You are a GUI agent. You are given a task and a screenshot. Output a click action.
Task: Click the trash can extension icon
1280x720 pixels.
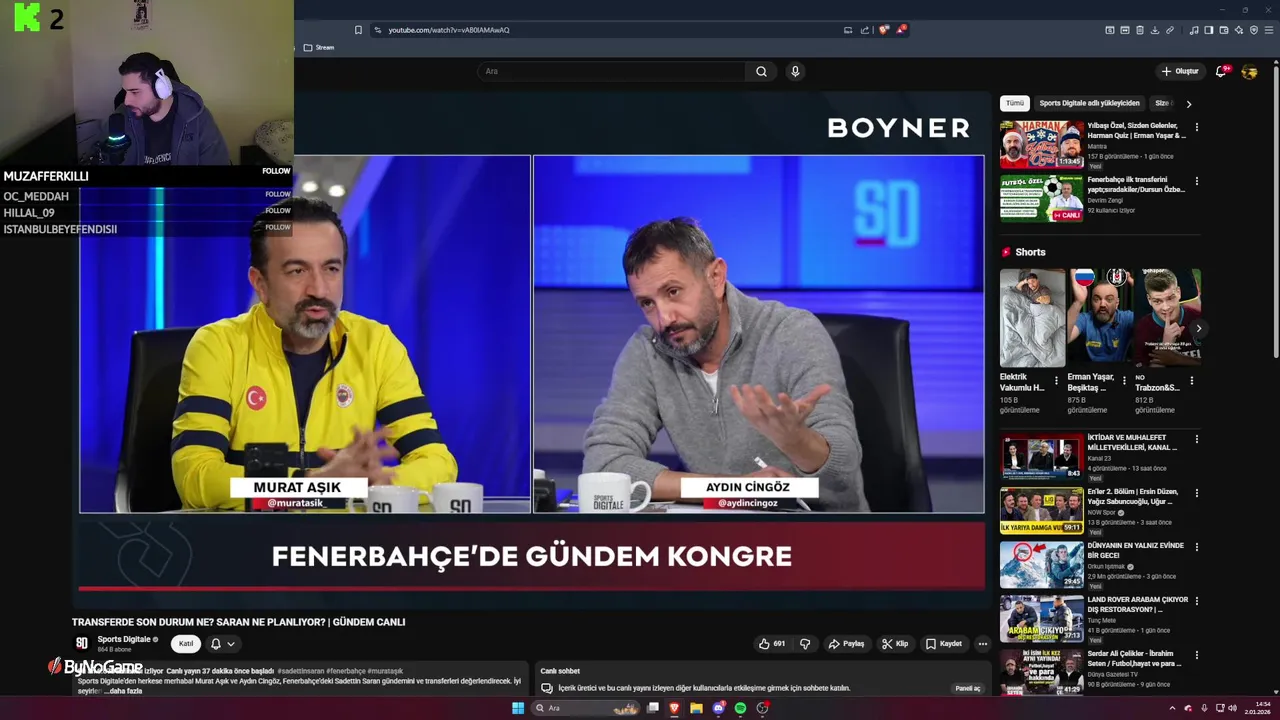point(1140,30)
